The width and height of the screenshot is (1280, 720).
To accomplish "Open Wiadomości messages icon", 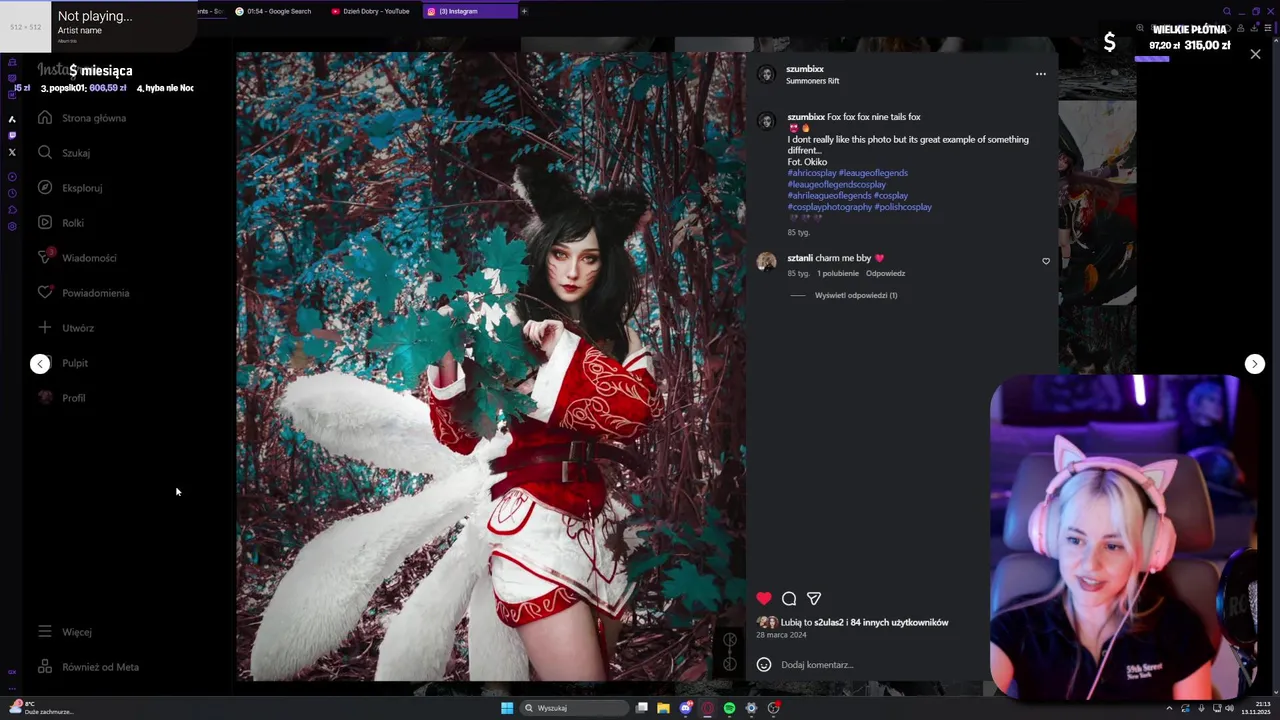I will coord(45,257).
